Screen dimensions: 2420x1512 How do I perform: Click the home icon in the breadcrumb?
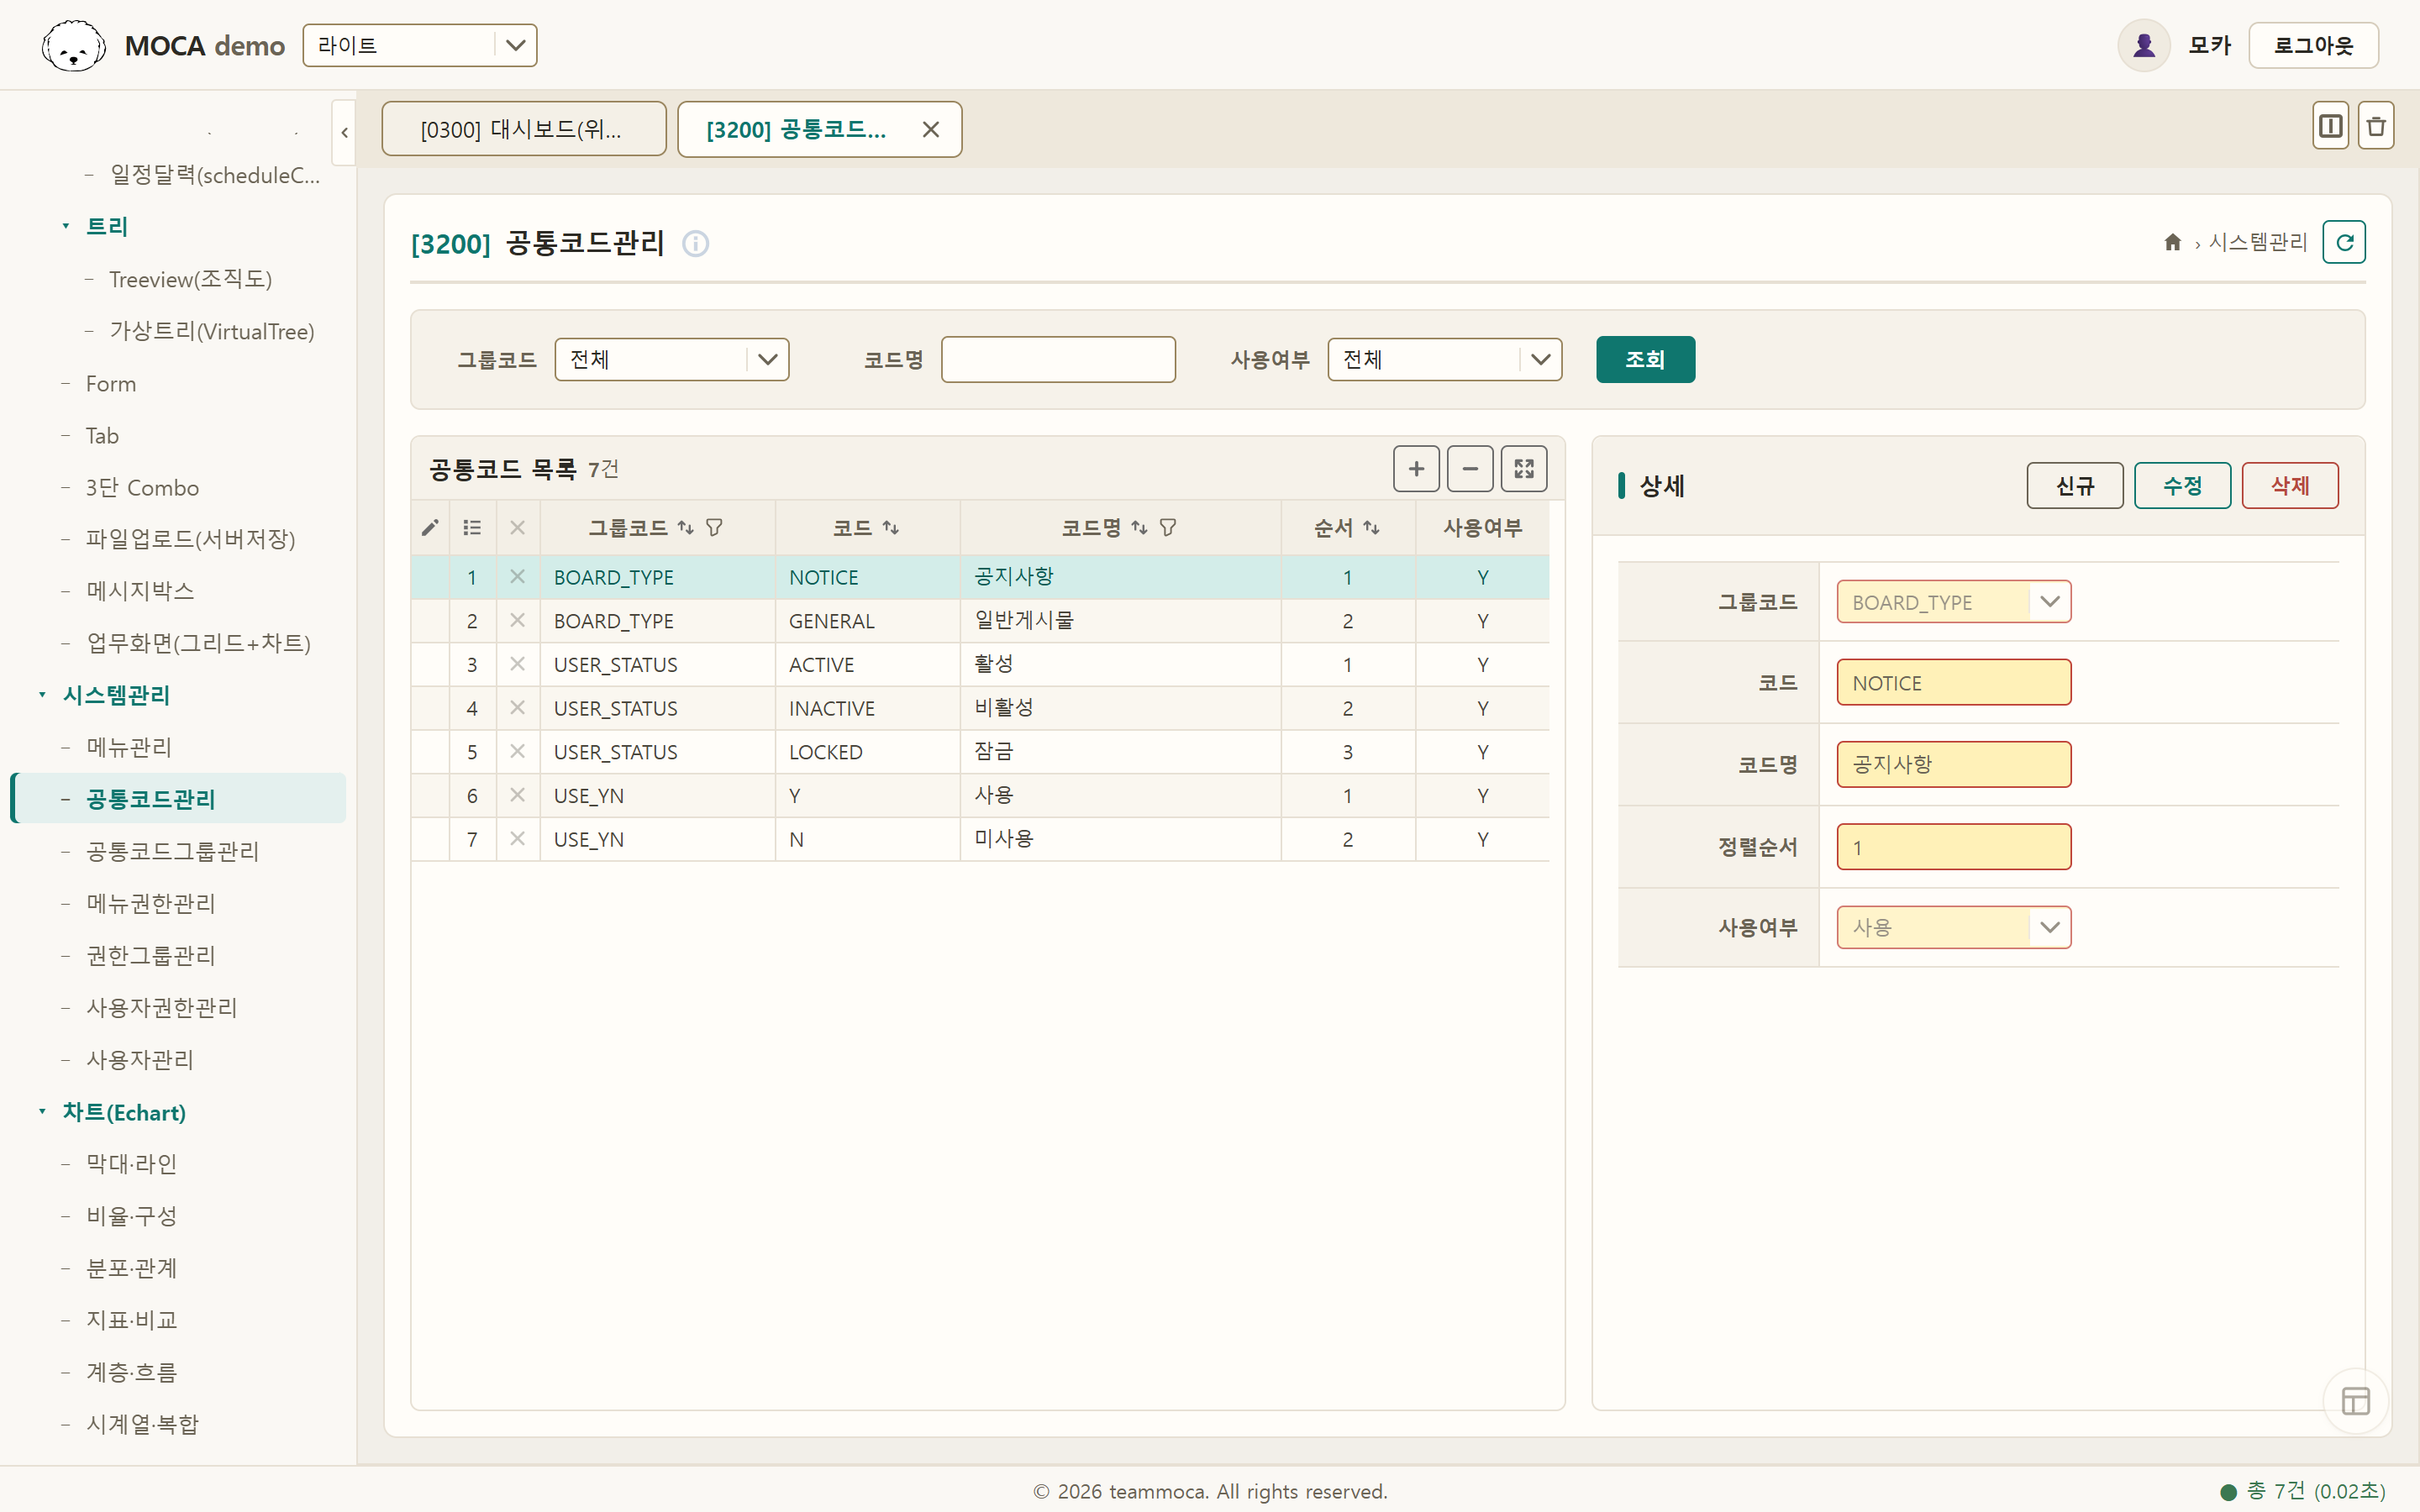pyautogui.click(x=2173, y=242)
